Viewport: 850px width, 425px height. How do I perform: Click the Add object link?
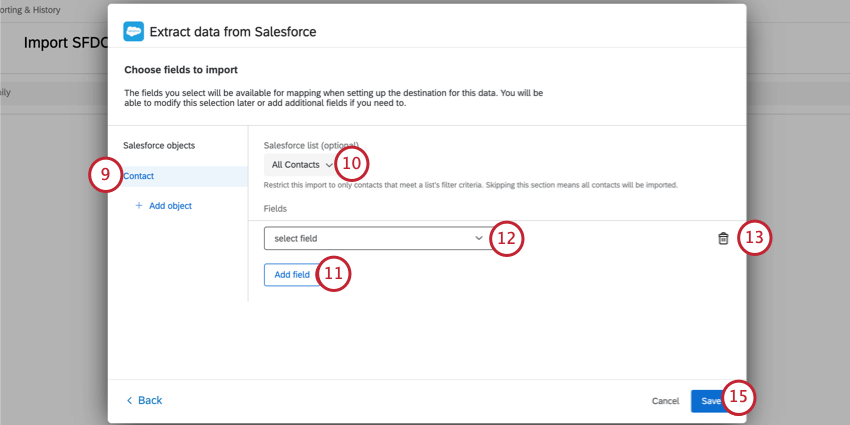click(x=170, y=206)
